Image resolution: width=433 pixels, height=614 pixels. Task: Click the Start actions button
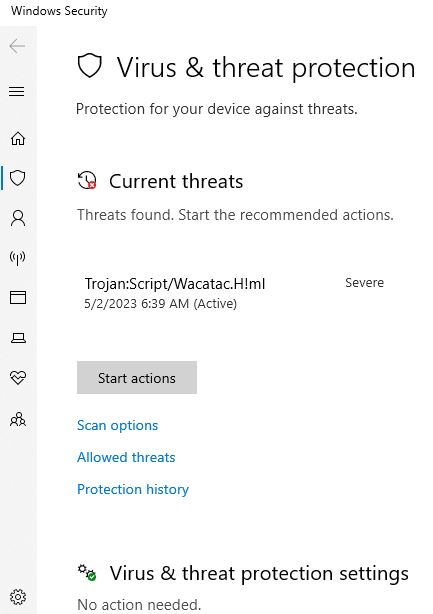(137, 377)
